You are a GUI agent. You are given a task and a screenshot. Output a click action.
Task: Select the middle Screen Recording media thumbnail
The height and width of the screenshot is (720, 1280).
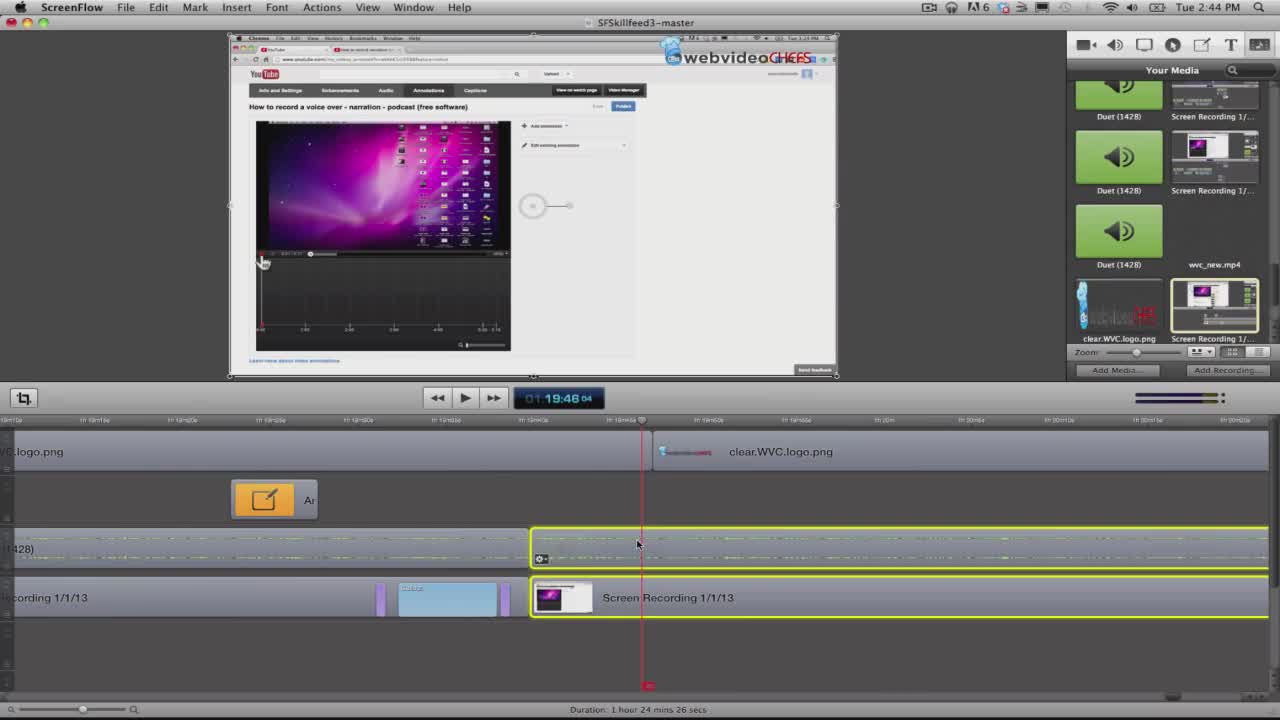pos(1214,157)
